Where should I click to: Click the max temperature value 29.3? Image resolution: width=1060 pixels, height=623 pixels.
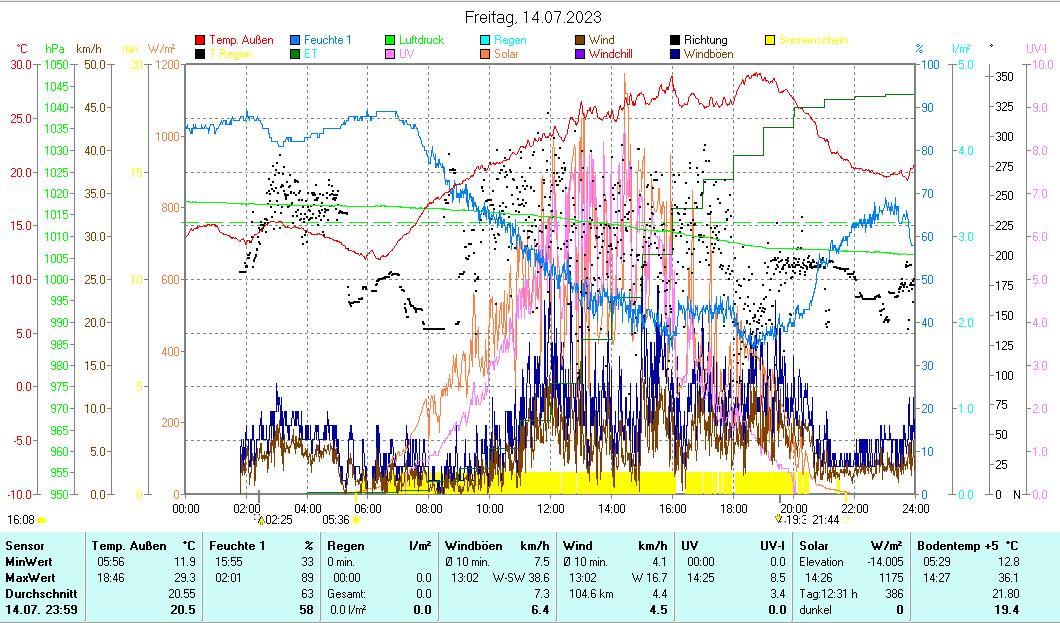click(185, 578)
